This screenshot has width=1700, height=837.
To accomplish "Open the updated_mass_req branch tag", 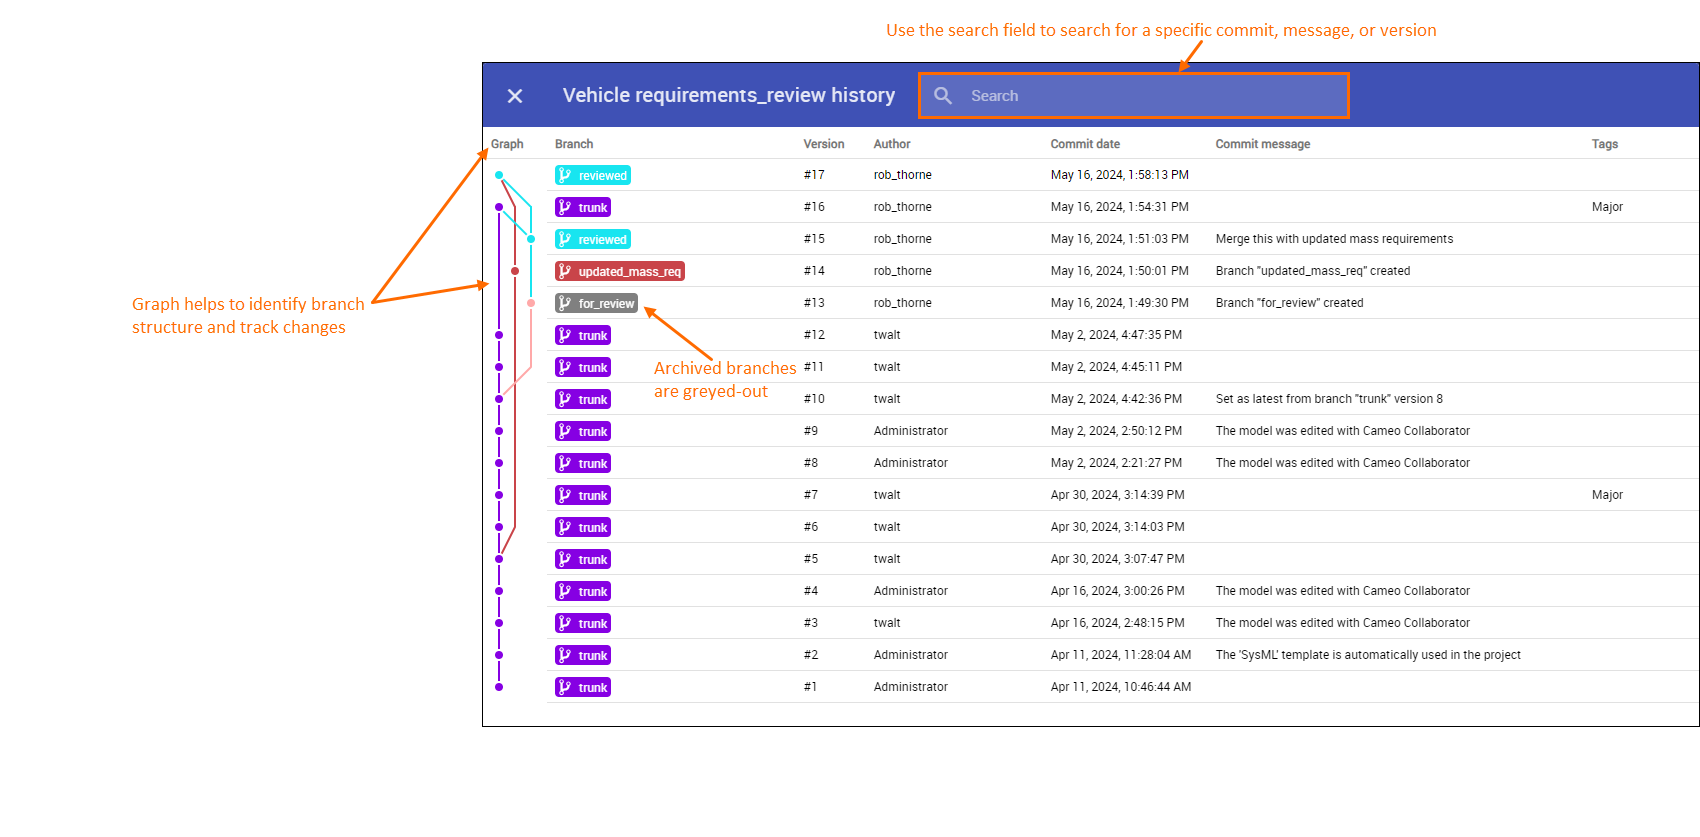I will point(620,271).
